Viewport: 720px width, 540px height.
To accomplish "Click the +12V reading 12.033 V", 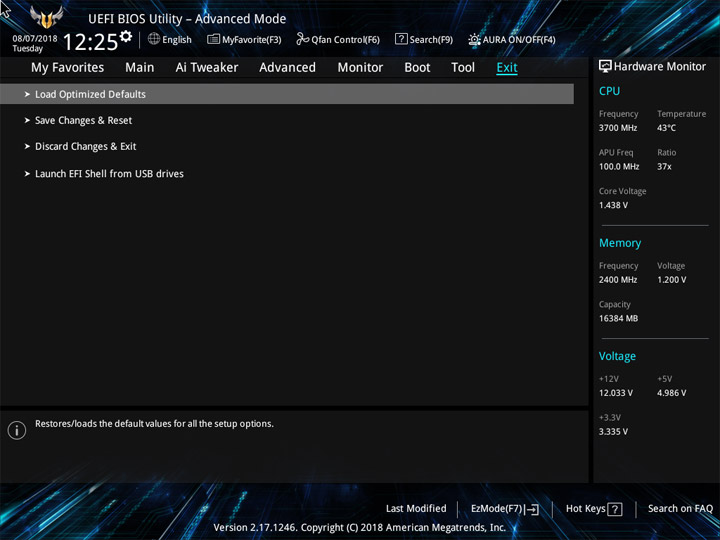I will coord(615,393).
